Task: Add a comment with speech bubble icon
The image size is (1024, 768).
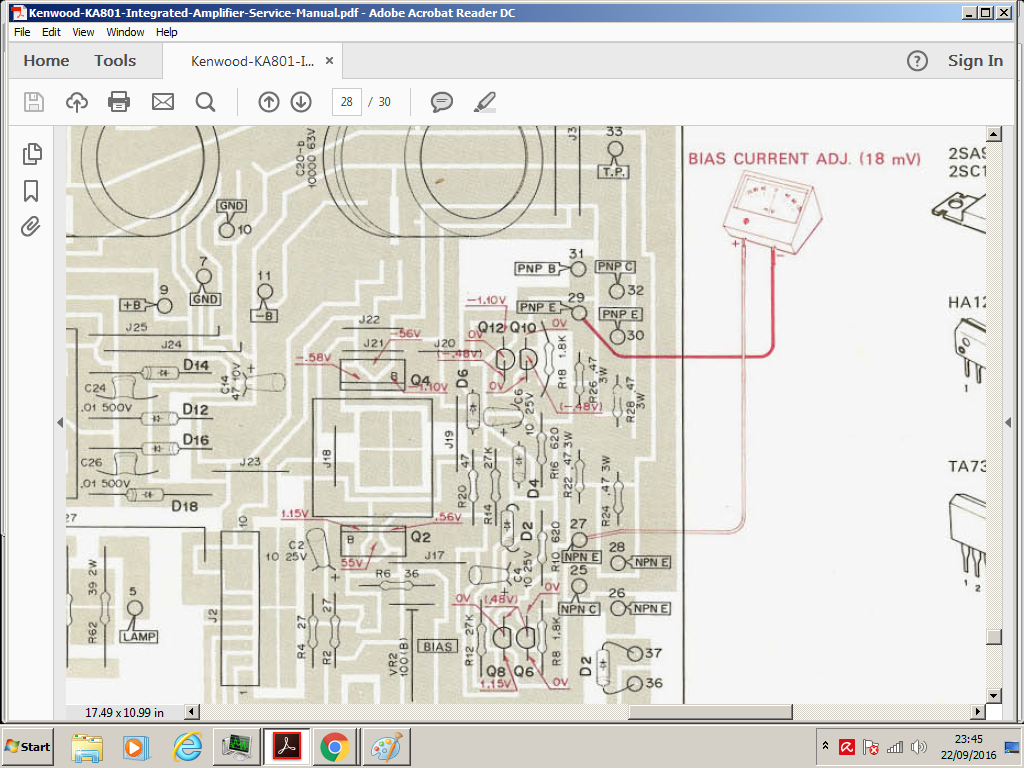Action: click(x=442, y=102)
